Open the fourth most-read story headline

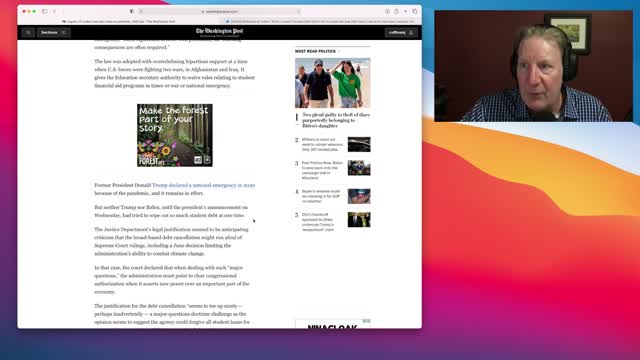(x=321, y=196)
